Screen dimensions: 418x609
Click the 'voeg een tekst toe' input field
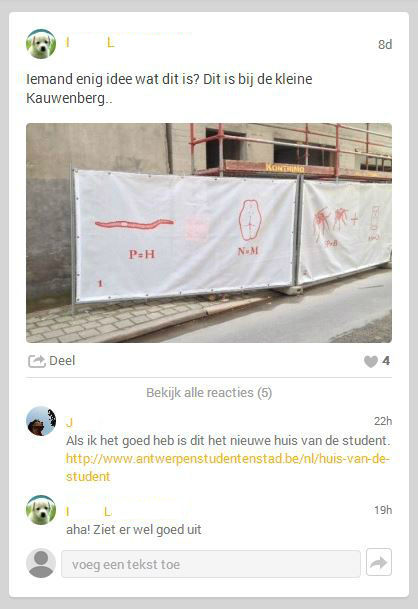[x=211, y=564]
